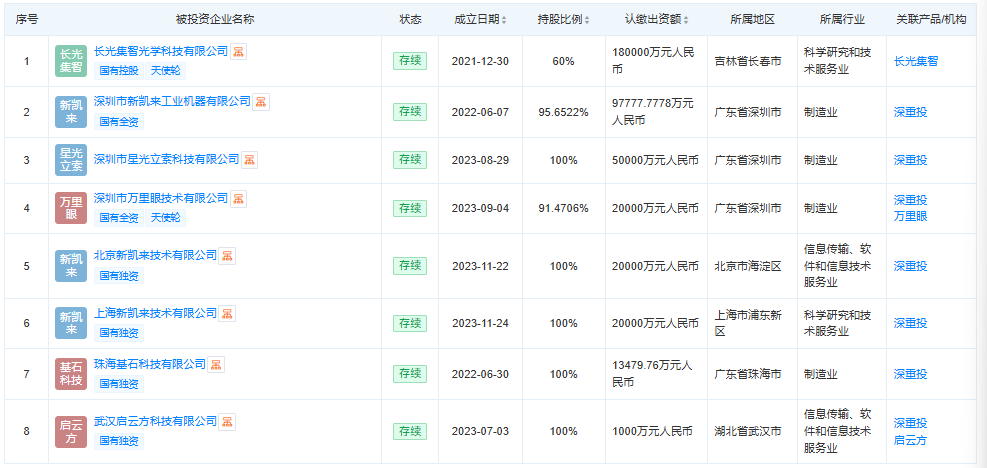Click the 长光集智 related product link
The image size is (987, 468).
pyautogui.click(x=916, y=61)
